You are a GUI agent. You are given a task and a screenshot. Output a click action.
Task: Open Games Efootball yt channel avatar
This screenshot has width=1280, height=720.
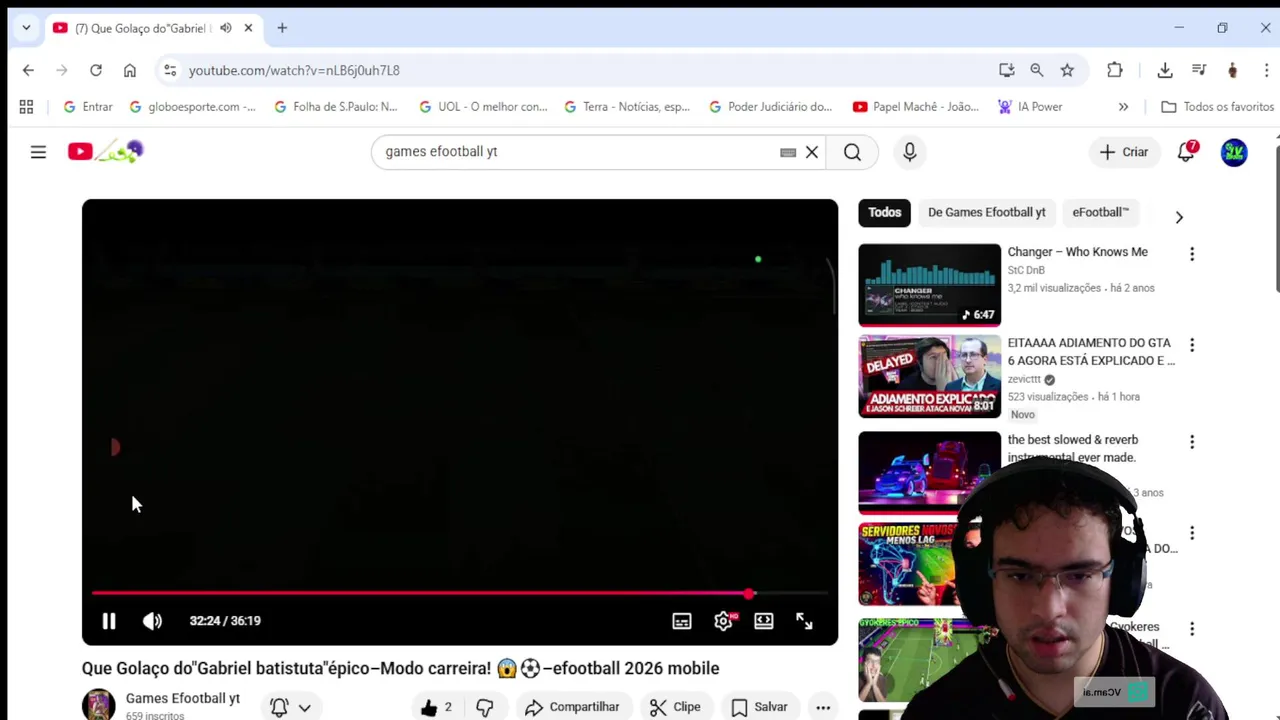98,705
